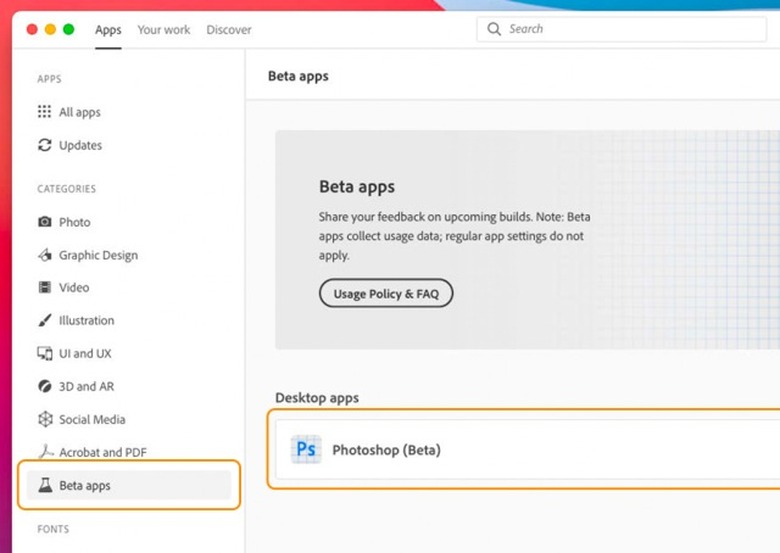The image size is (780, 553).
Task: Click the Social Media icon
Action: point(44,420)
